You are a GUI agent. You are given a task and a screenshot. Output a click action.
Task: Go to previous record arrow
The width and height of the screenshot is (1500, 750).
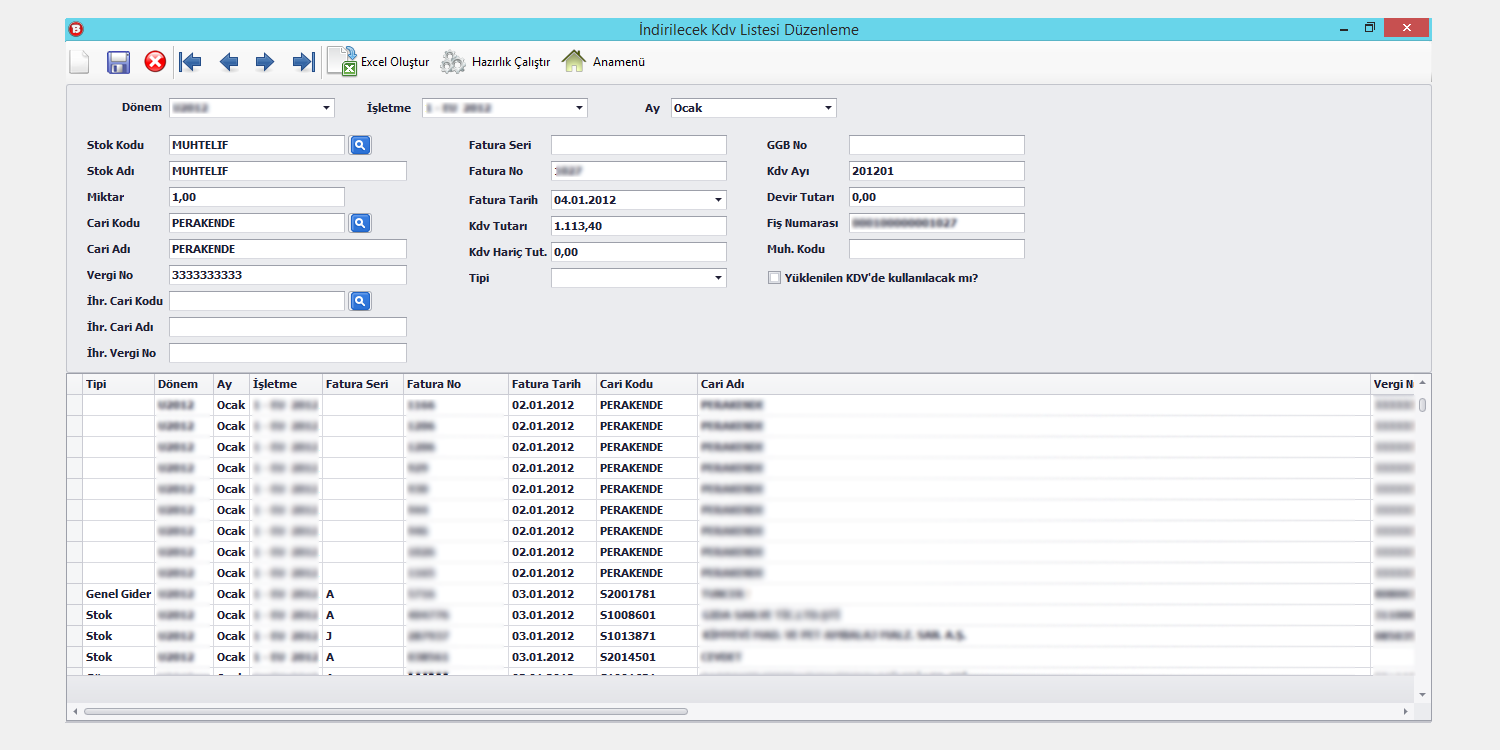pos(229,62)
